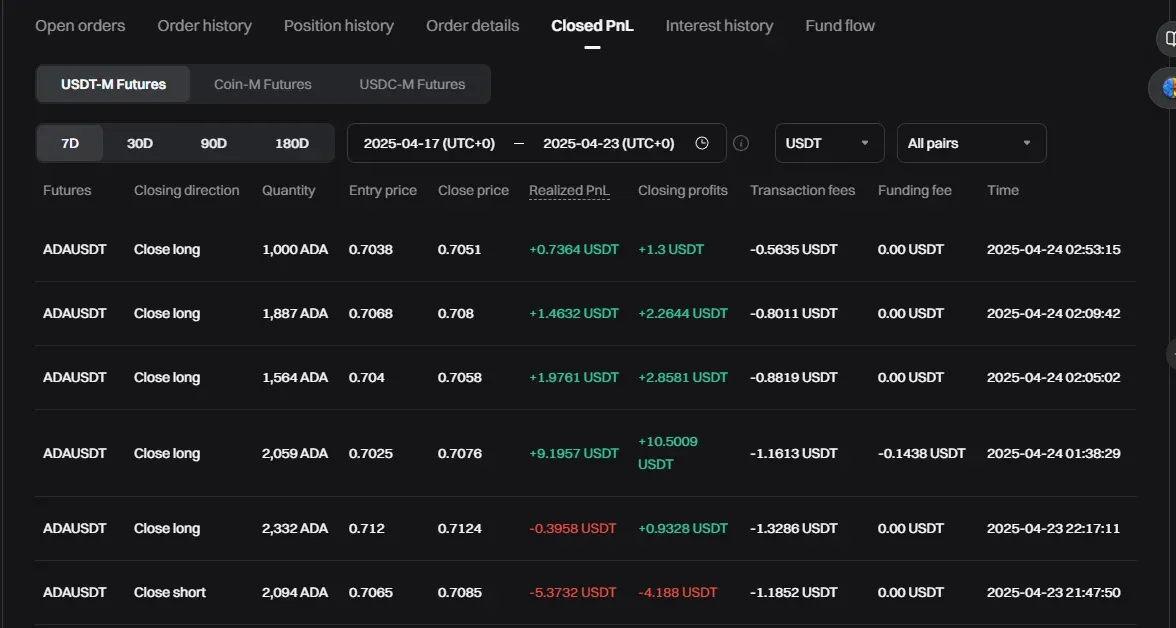Screen dimensions: 1176x628
Task: Select the 180D time range
Action: 291,143
